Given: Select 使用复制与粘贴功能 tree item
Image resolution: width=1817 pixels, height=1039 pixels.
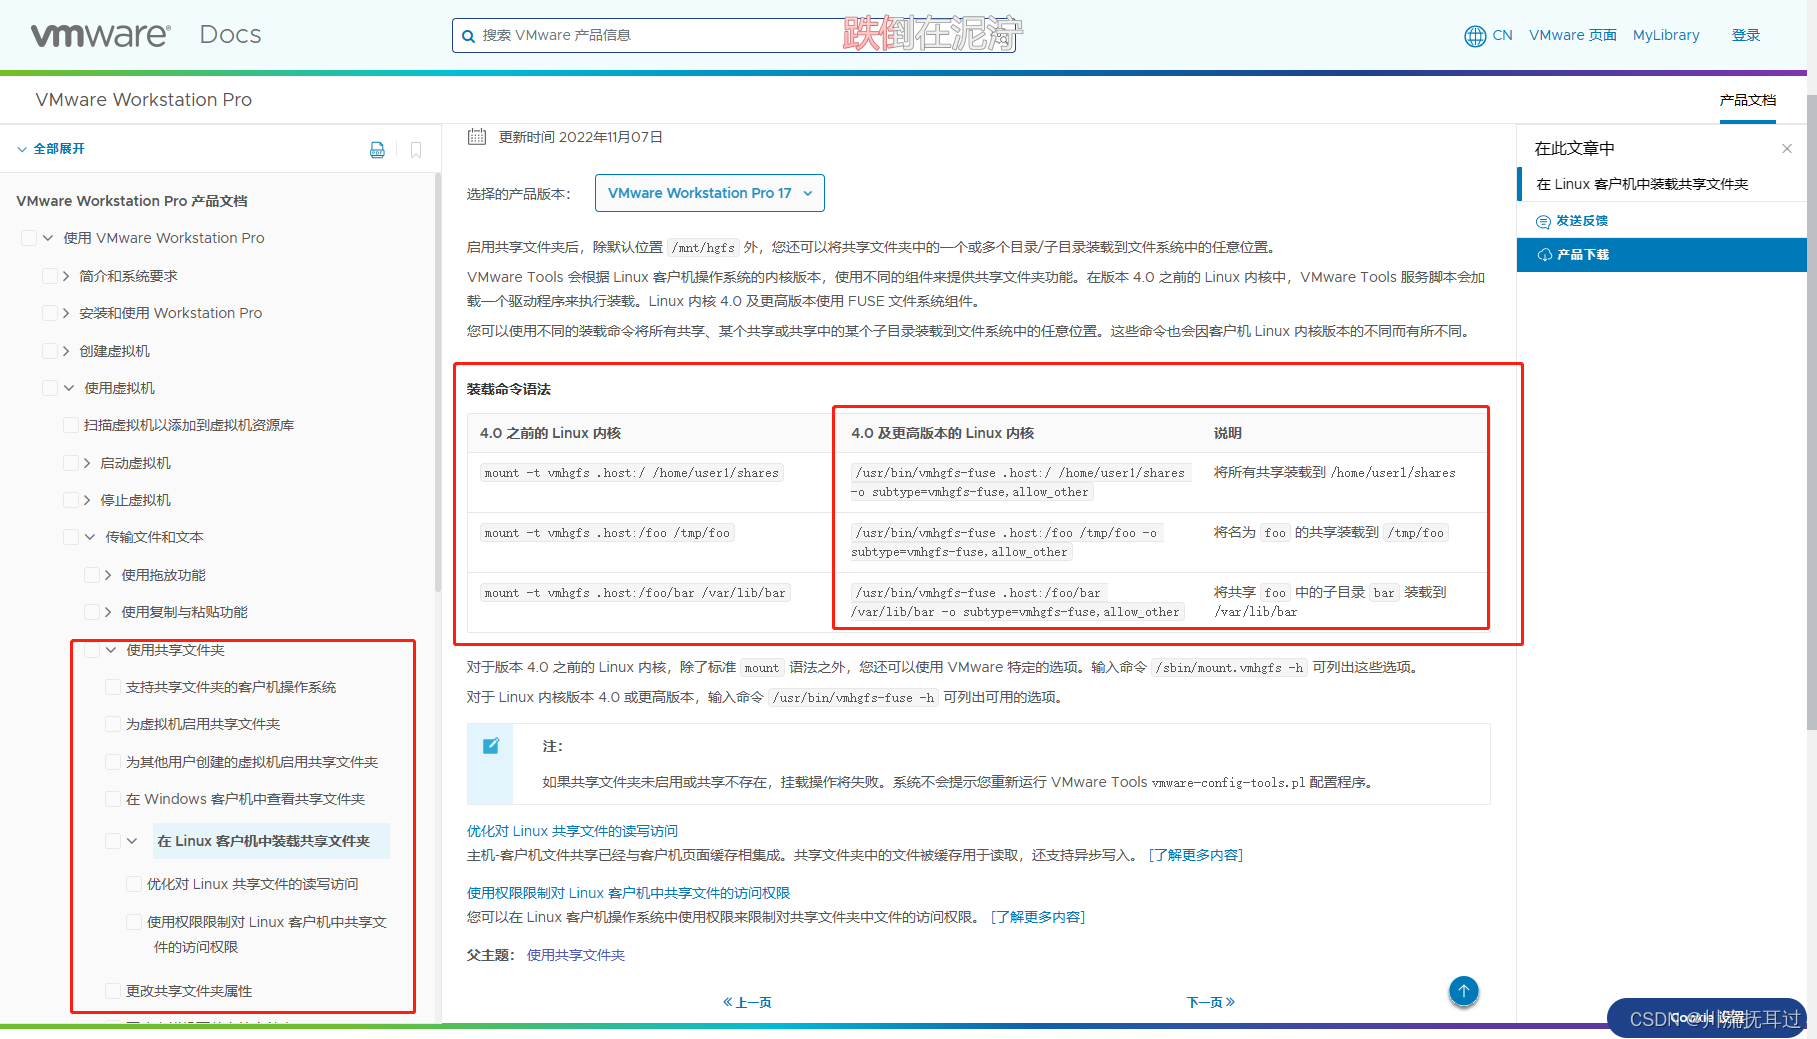Looking at the screenshot, I should [184, 612].
